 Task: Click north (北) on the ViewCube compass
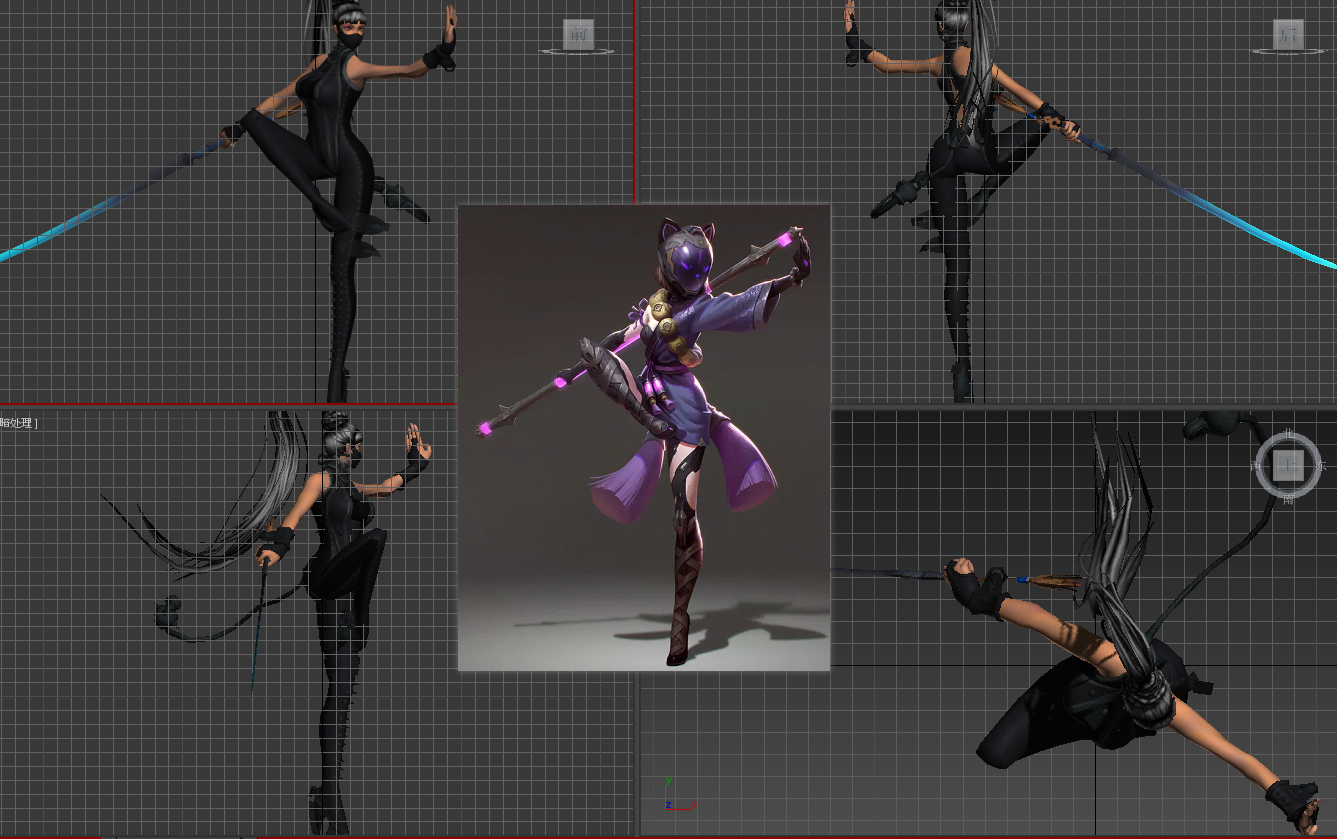[1288, 433]
